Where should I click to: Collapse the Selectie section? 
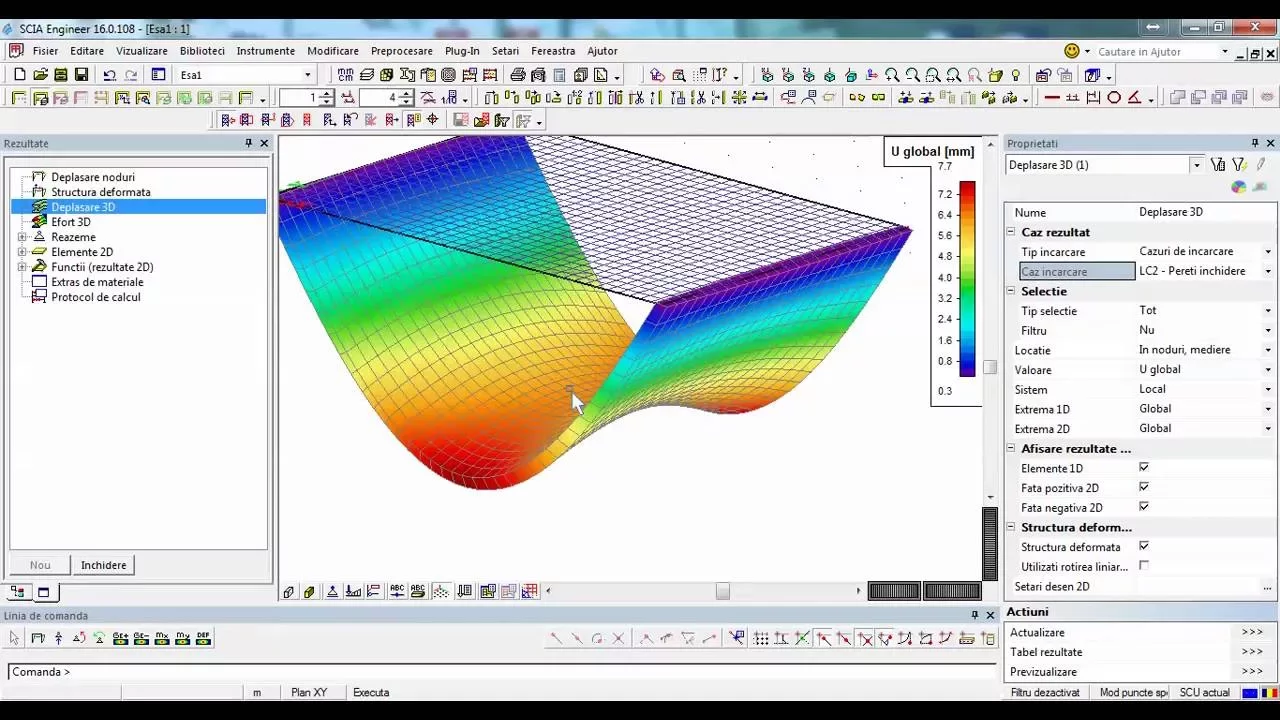click(1011, 291)
